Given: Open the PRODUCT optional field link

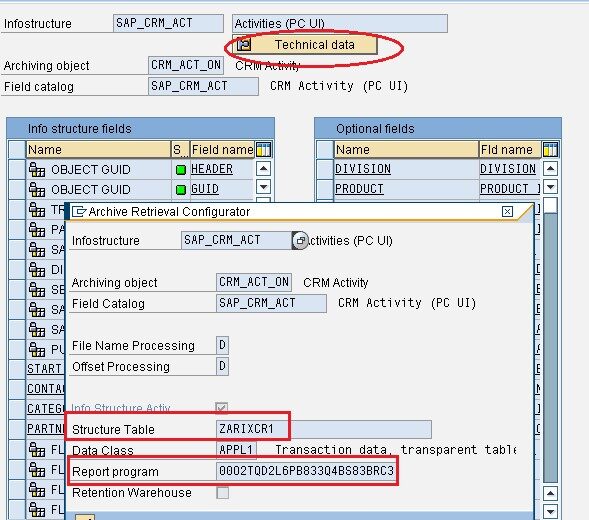Looking at the screenshot, I should [x=359, y=189].
